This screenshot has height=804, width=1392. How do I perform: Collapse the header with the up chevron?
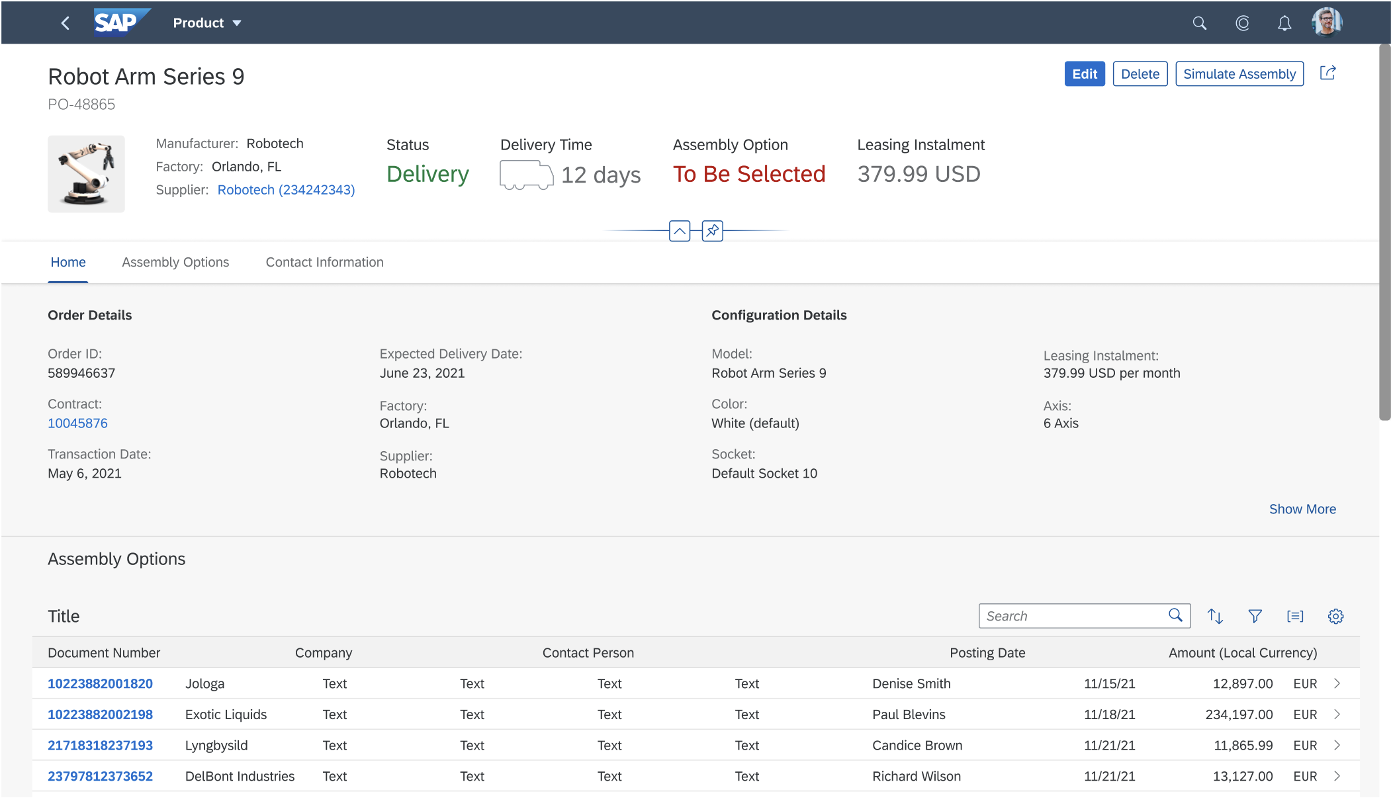tap(680, 231)
